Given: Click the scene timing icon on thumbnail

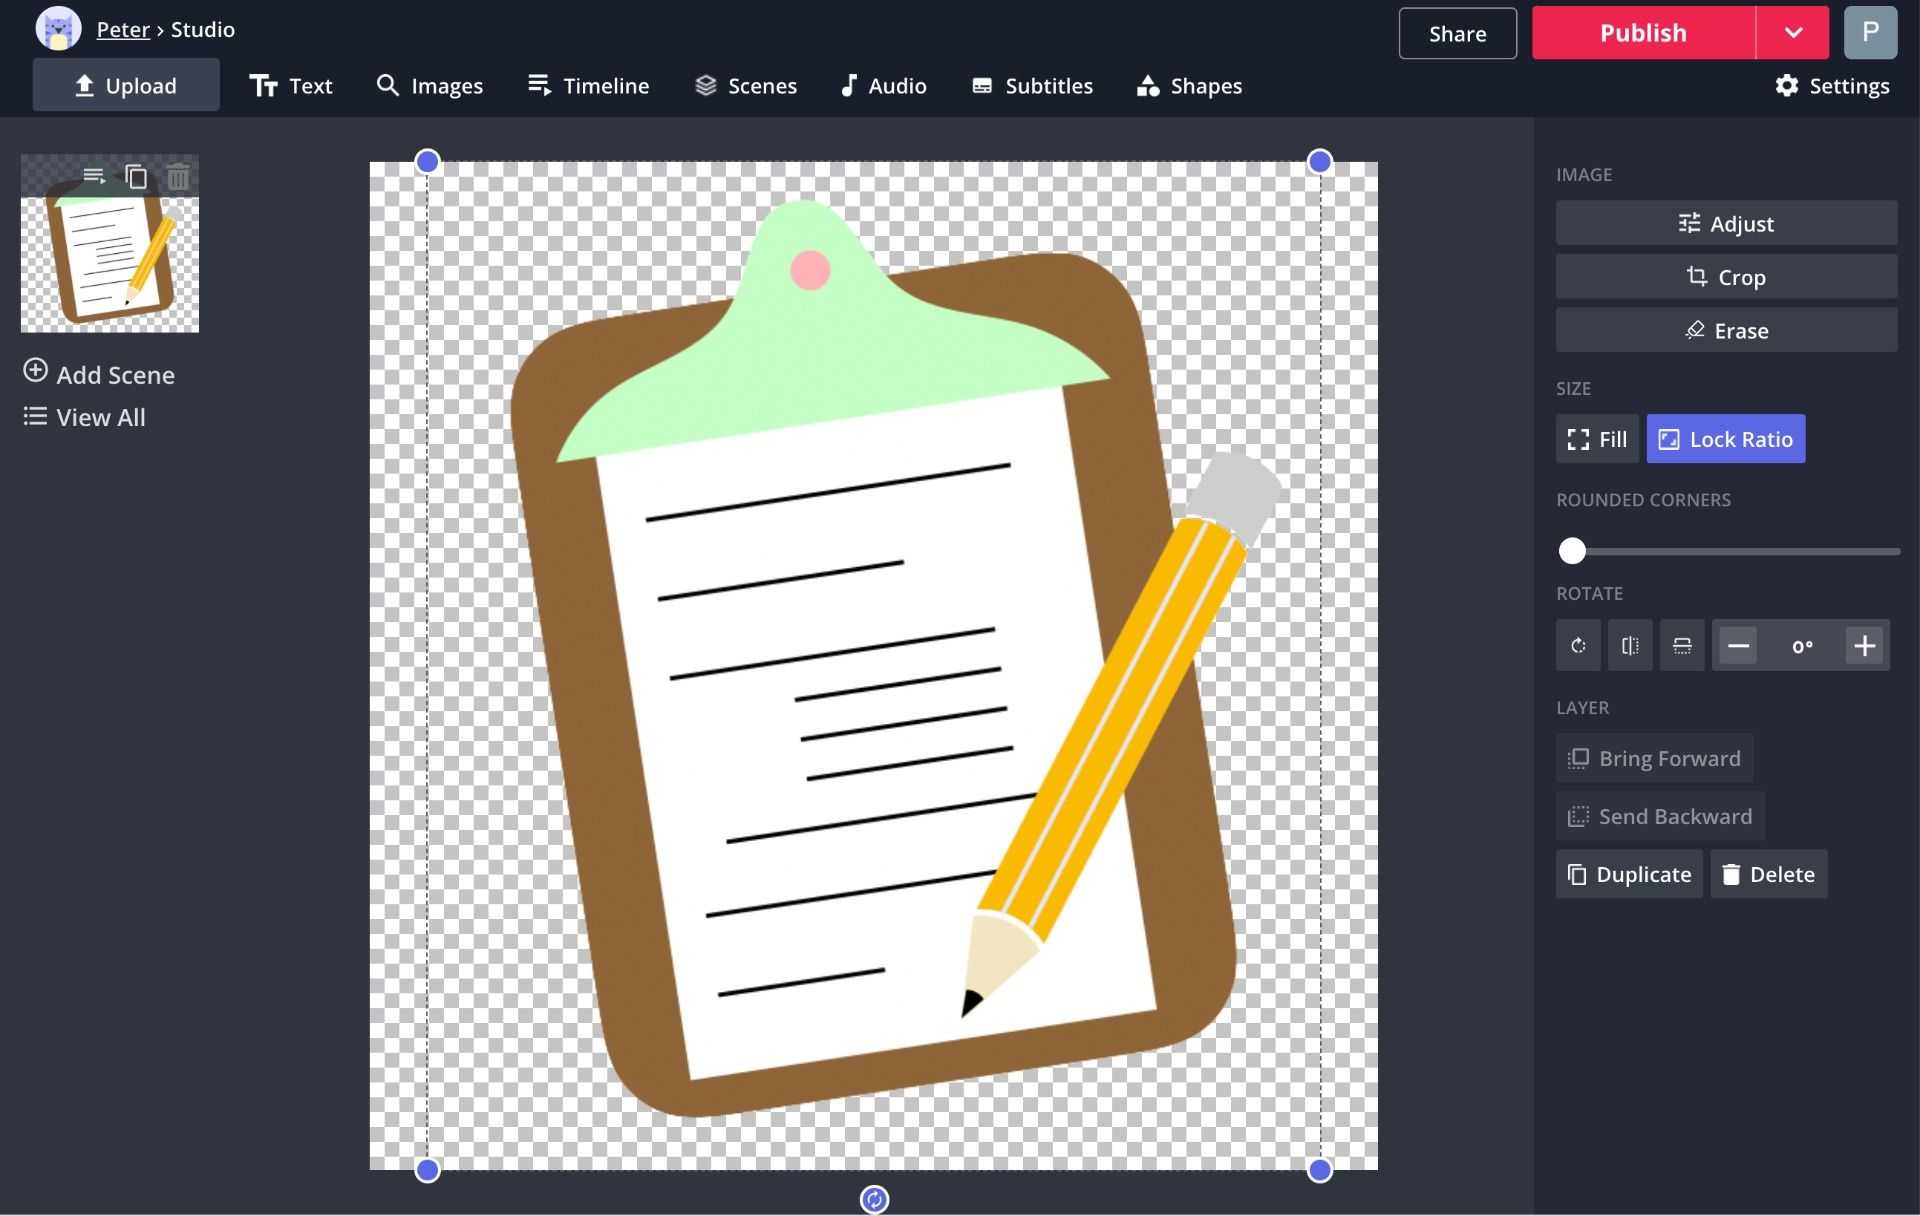Looking at the screenshot, I should pyautogui.click(x=94, y=177).
